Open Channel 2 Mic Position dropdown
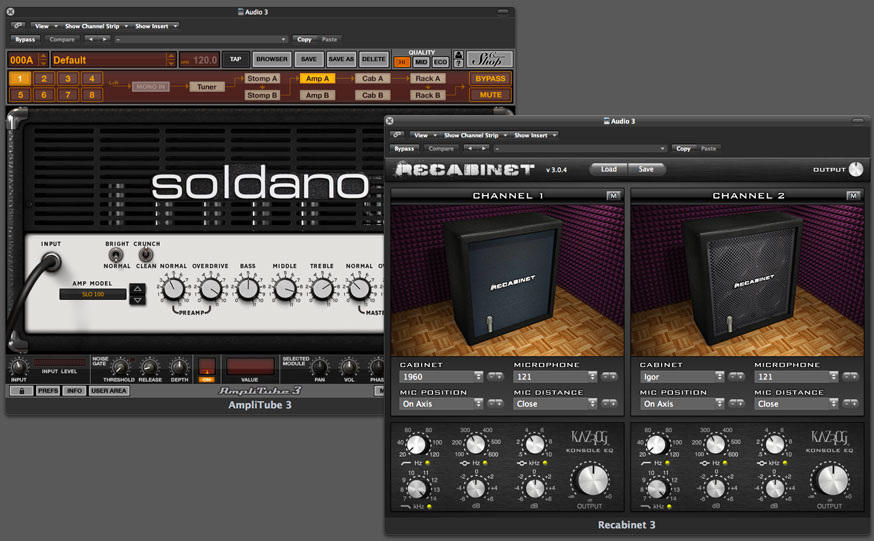 682,403
